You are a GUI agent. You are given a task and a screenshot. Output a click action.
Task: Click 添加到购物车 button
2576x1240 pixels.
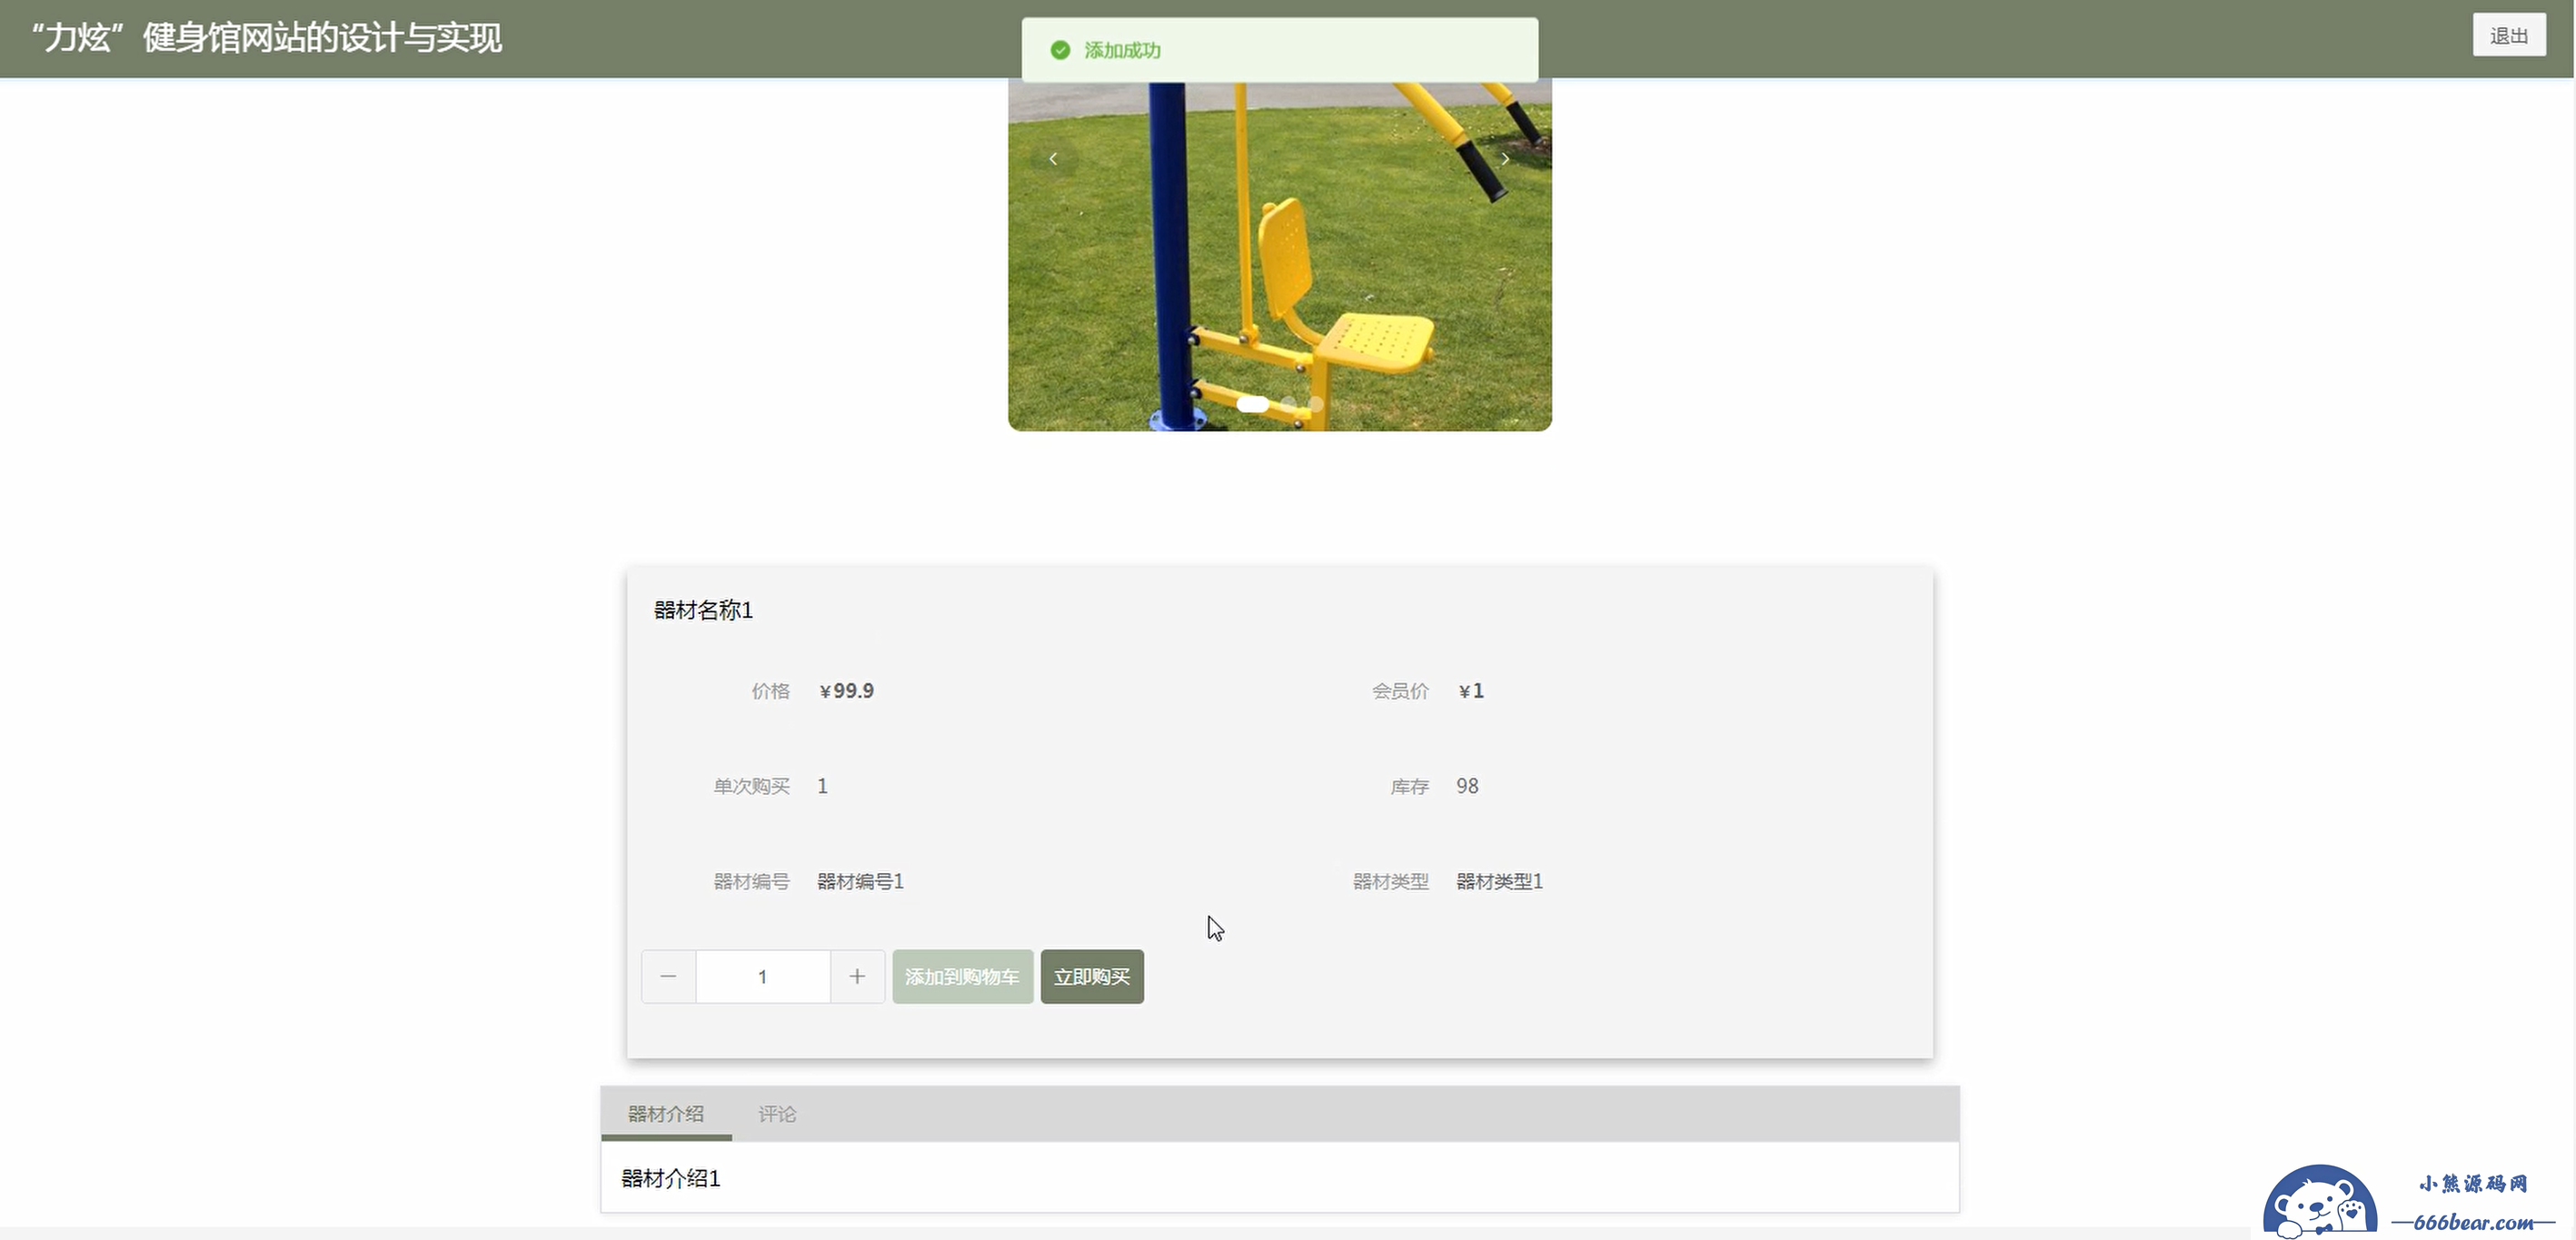[962, 977]
